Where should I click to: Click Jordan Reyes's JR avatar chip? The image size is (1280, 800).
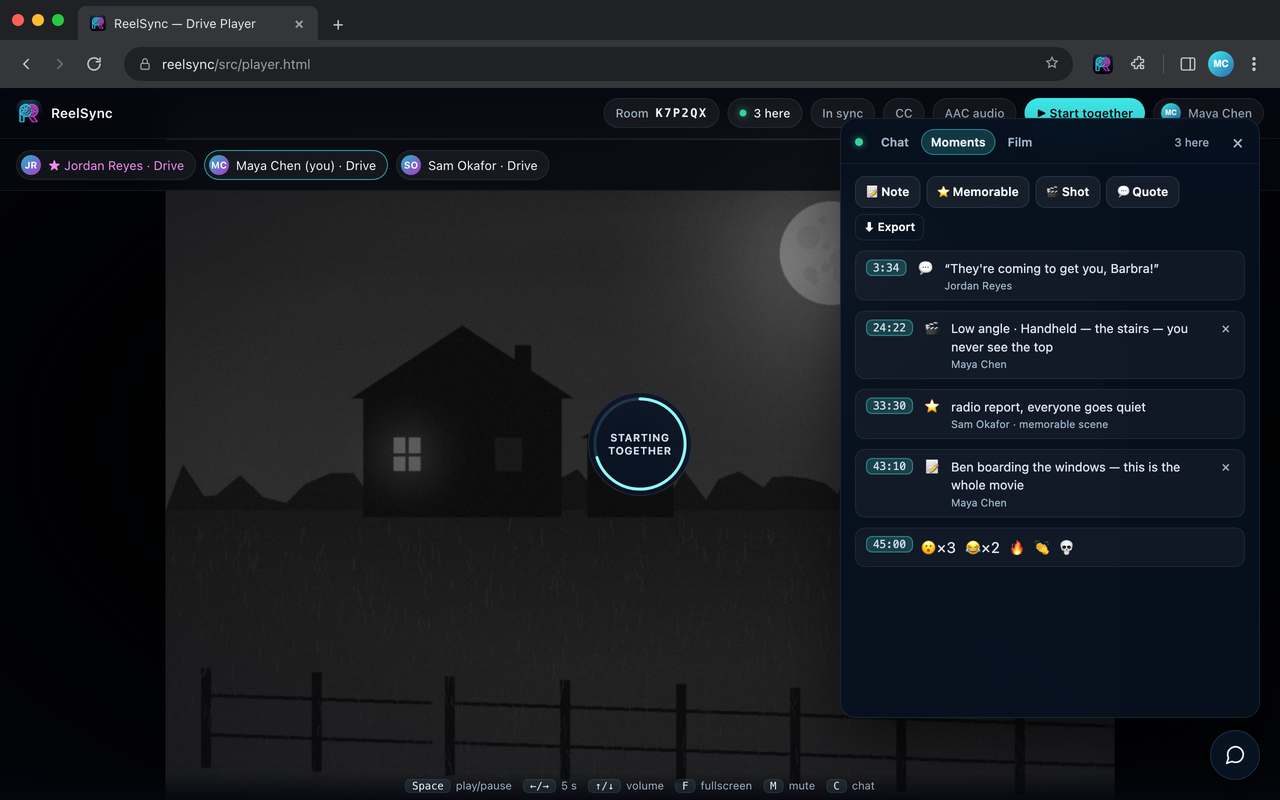point(104,166)
